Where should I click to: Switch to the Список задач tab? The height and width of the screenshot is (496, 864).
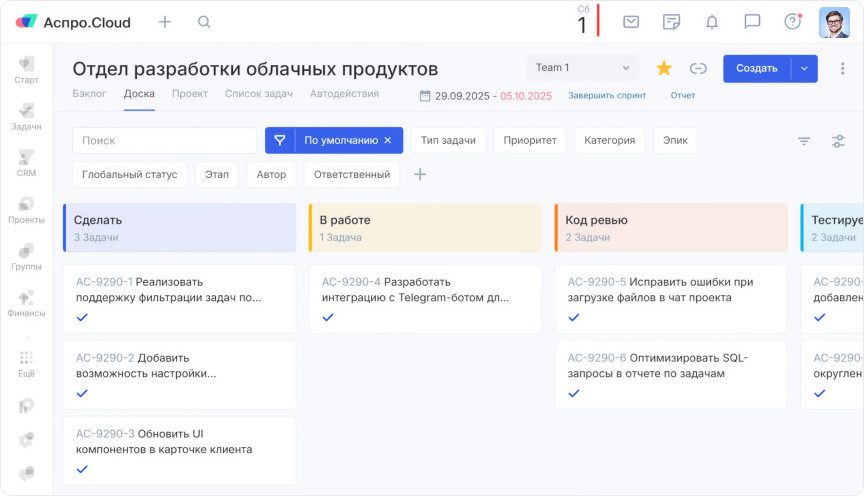258,94
